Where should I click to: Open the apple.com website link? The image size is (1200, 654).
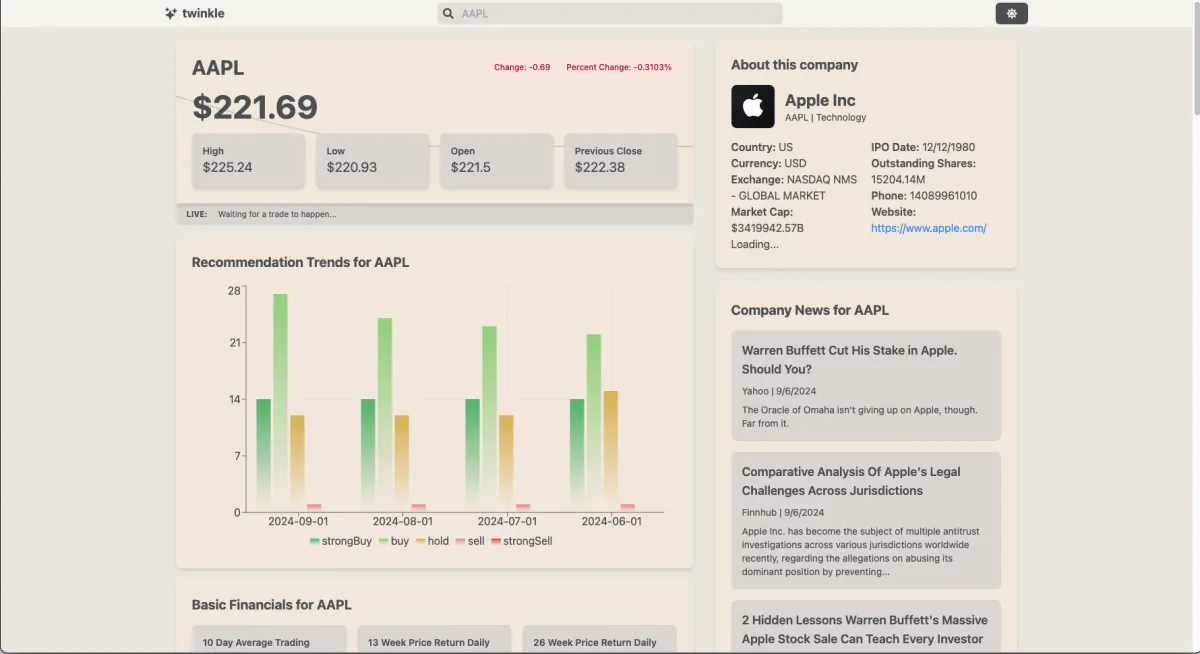(x=929, y=228)
